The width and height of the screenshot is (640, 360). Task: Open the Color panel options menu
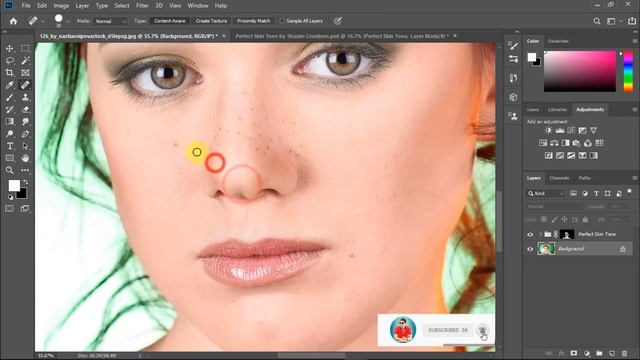(634, 41)
